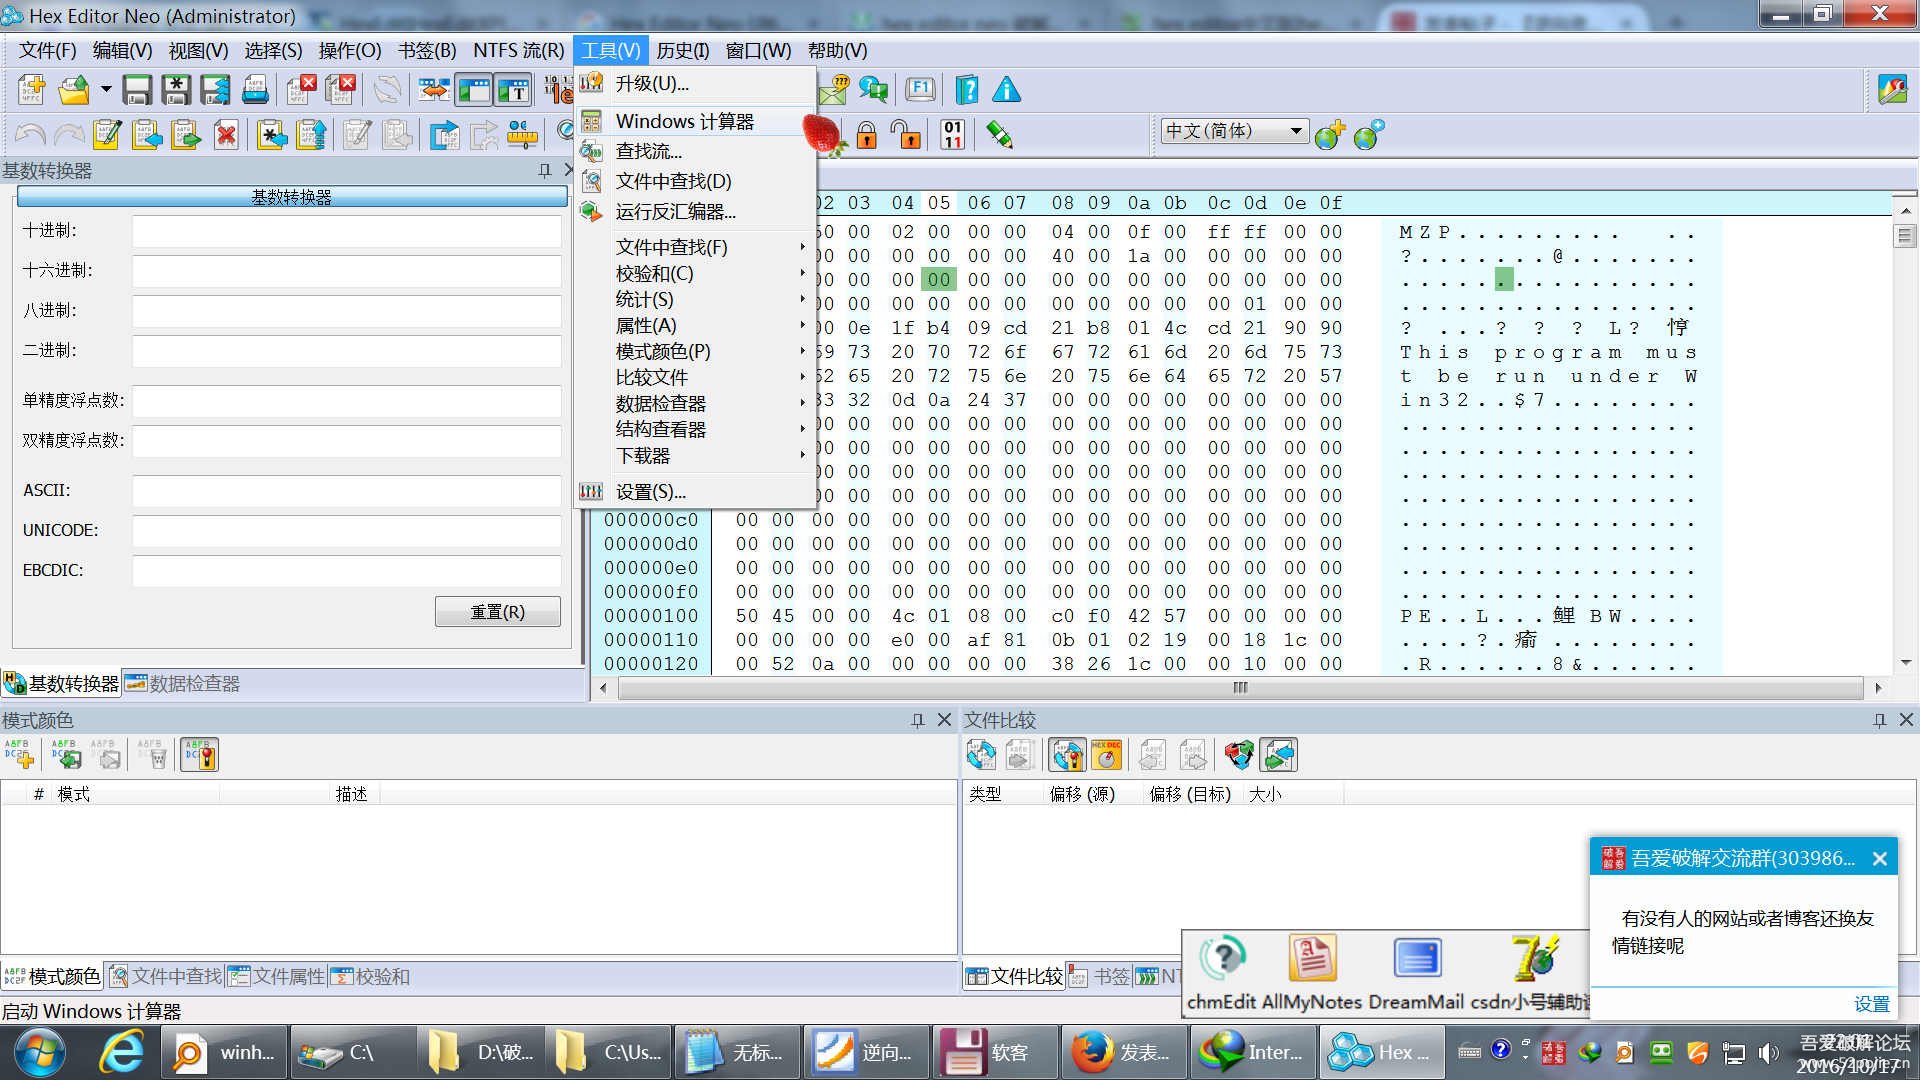This screenshot has width=1920, height=1080.
Task: Open the dropdown arrow beside Open file icon
Action: (x=106, y=90)
